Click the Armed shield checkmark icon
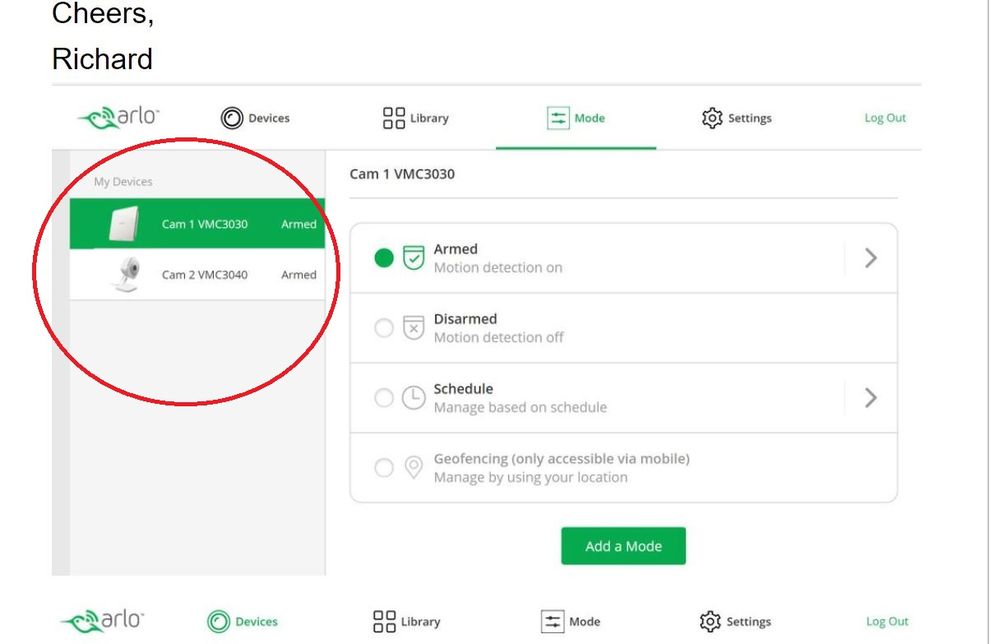999x644 pixels. coord(413,258)
